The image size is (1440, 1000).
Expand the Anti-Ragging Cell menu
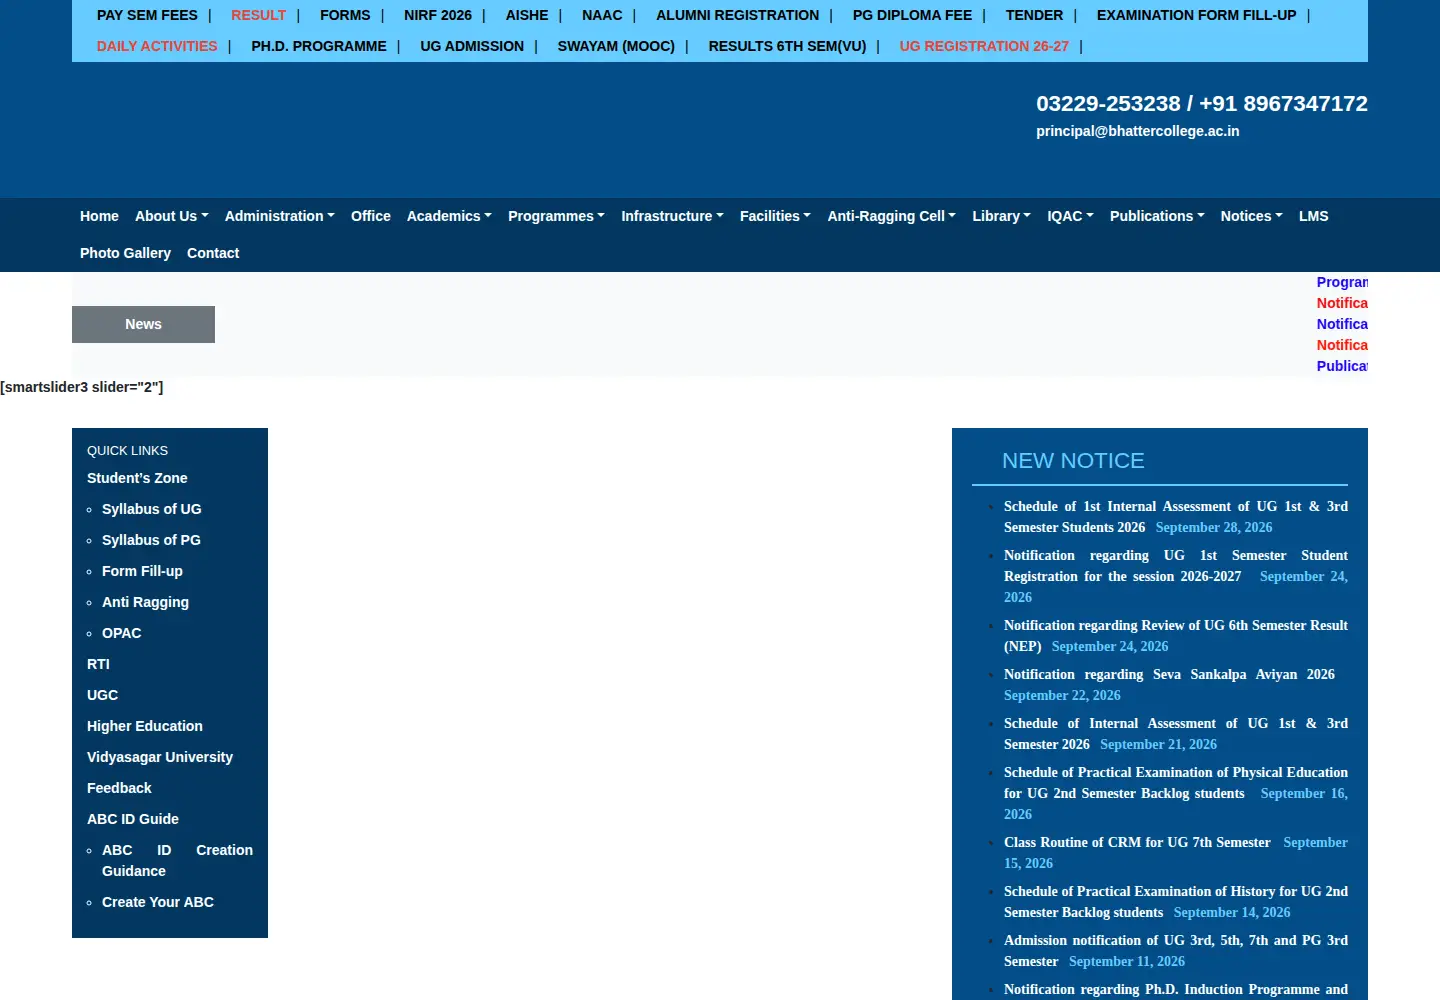point(891,216)
